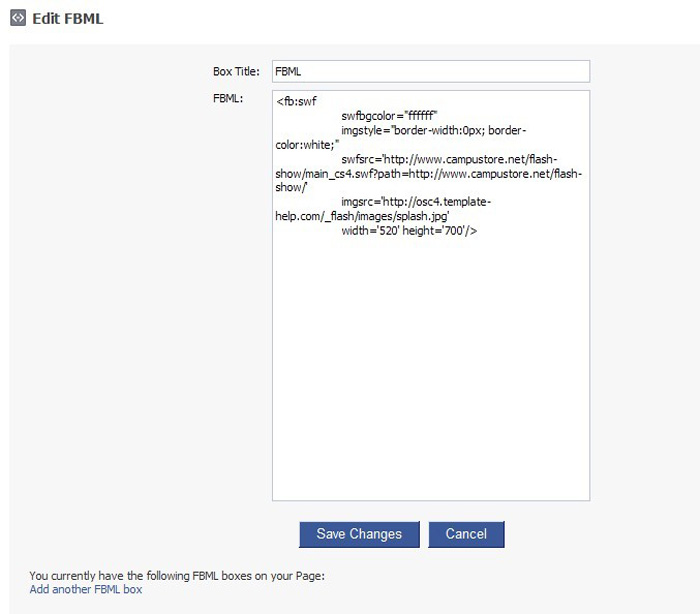Click empty space inside the FBML textarea

point(431,366)
